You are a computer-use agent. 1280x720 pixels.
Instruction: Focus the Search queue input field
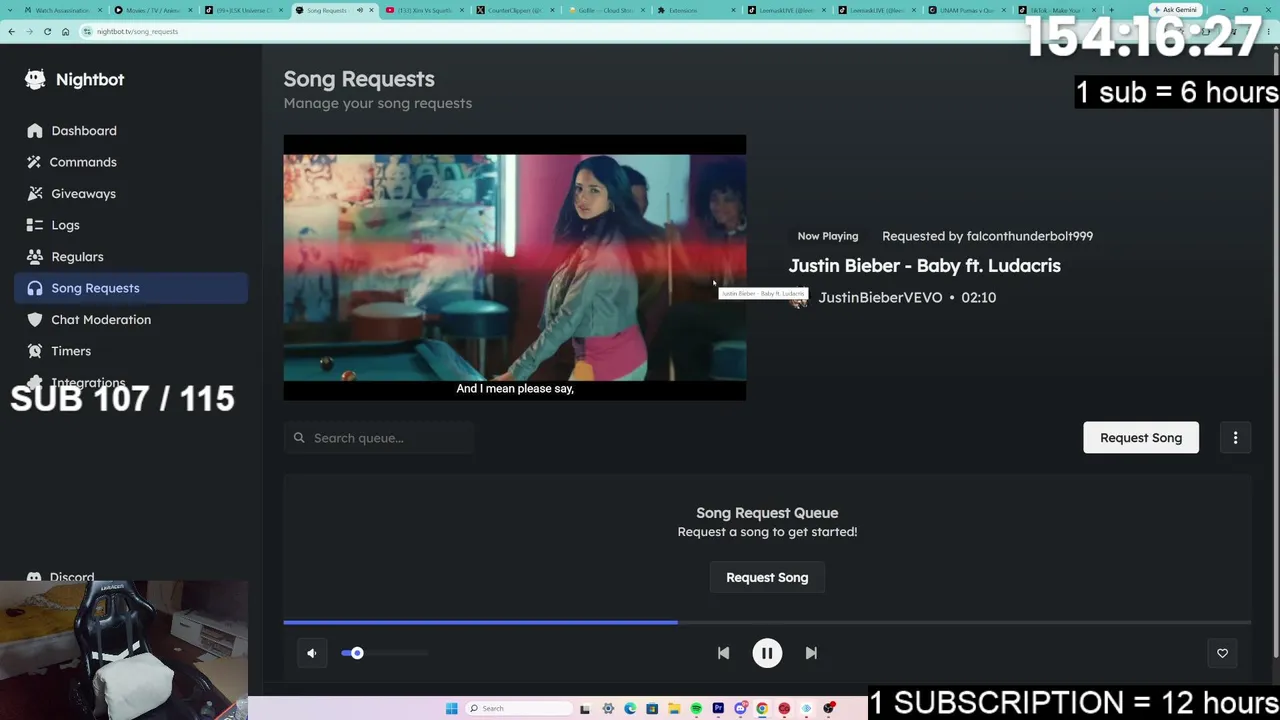click(379, 438)
